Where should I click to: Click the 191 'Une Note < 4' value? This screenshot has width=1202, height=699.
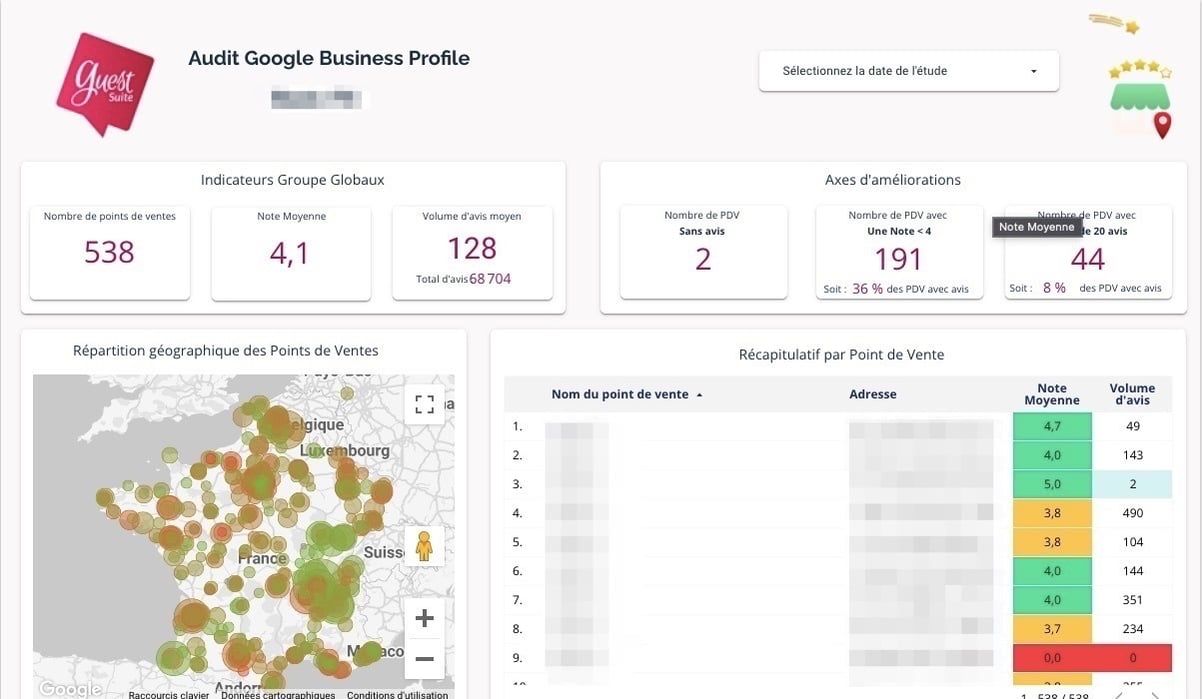point(899,259)
